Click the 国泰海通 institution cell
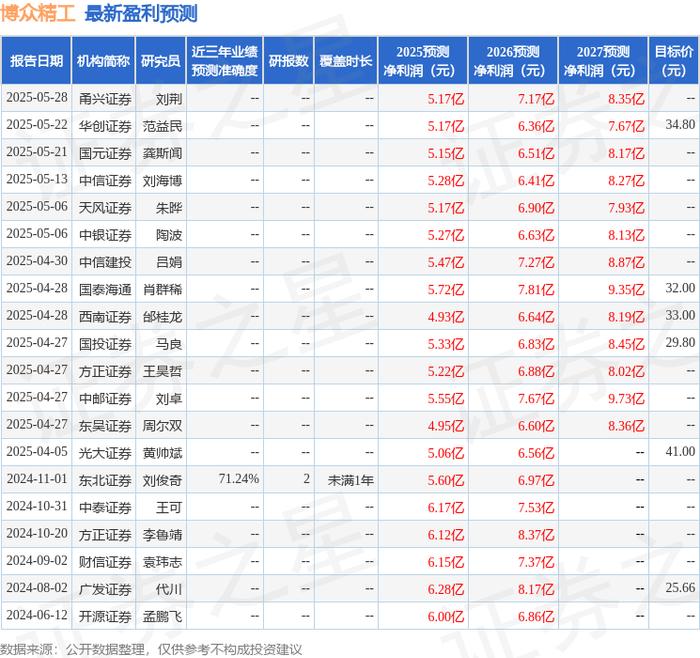Screen dimensions: 700x658 [105, 289]
